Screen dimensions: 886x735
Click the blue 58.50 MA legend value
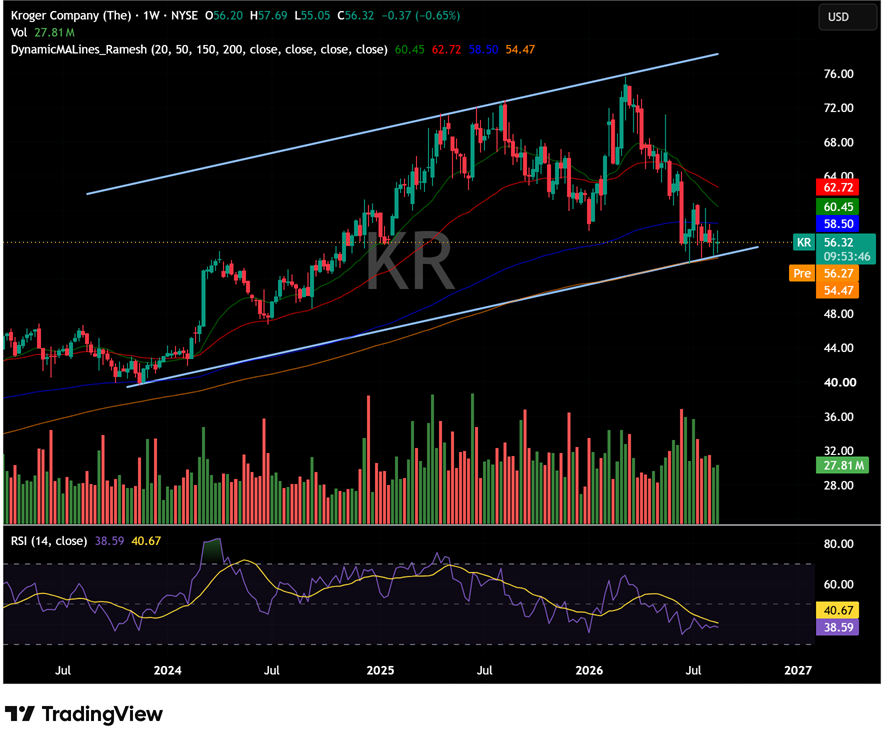483,49
